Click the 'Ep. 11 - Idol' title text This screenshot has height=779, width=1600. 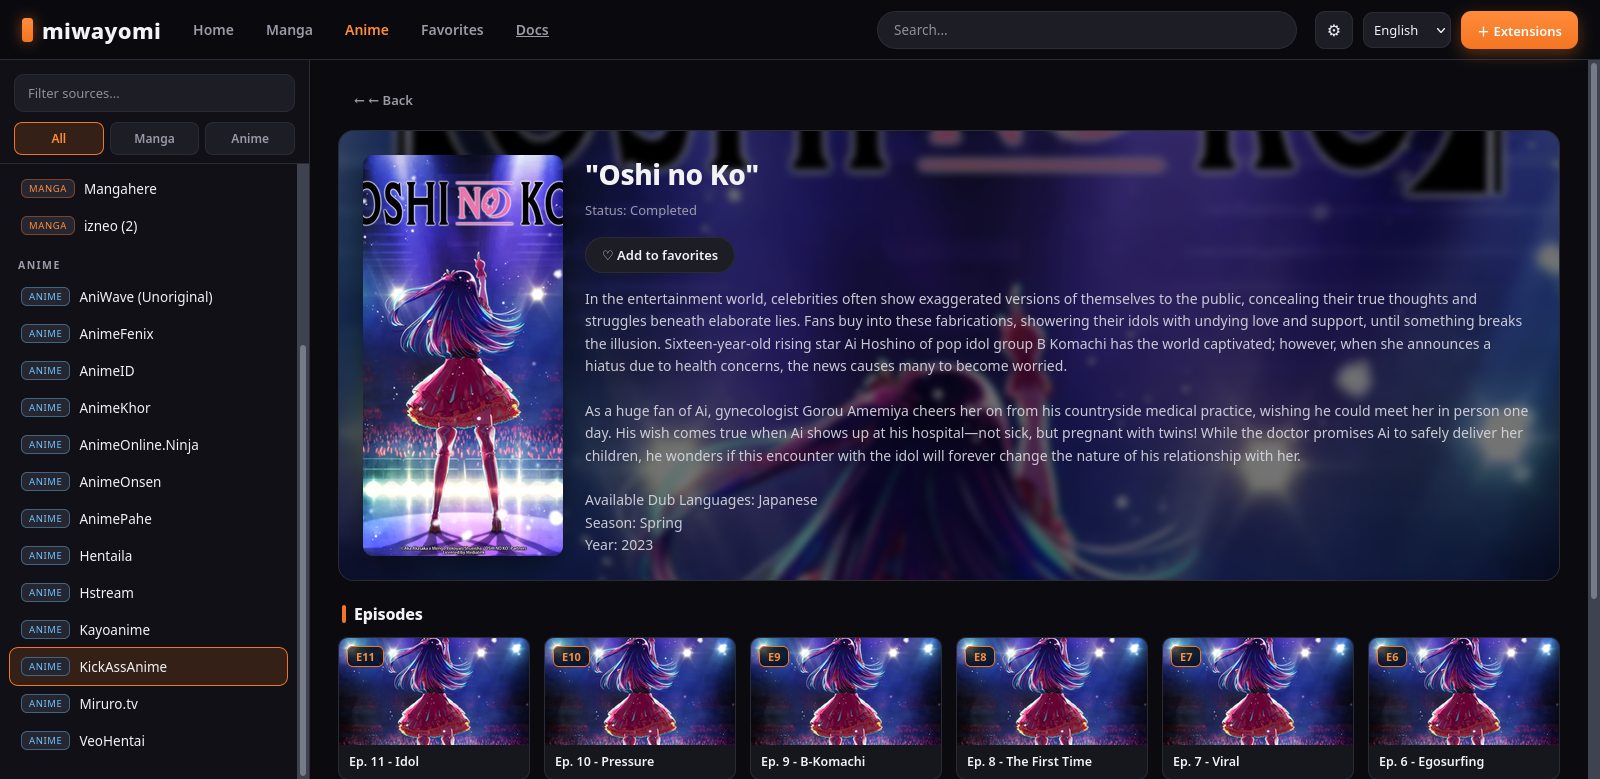coord(384,762)
